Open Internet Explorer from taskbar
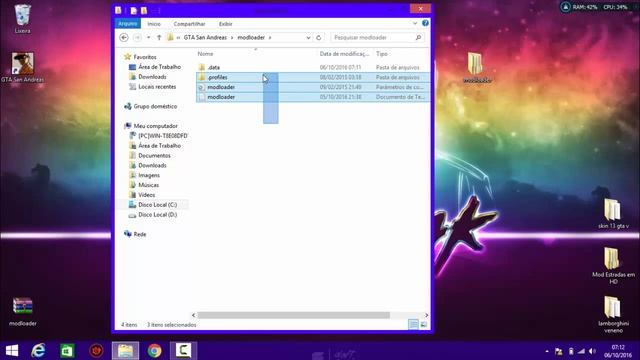 38,351
